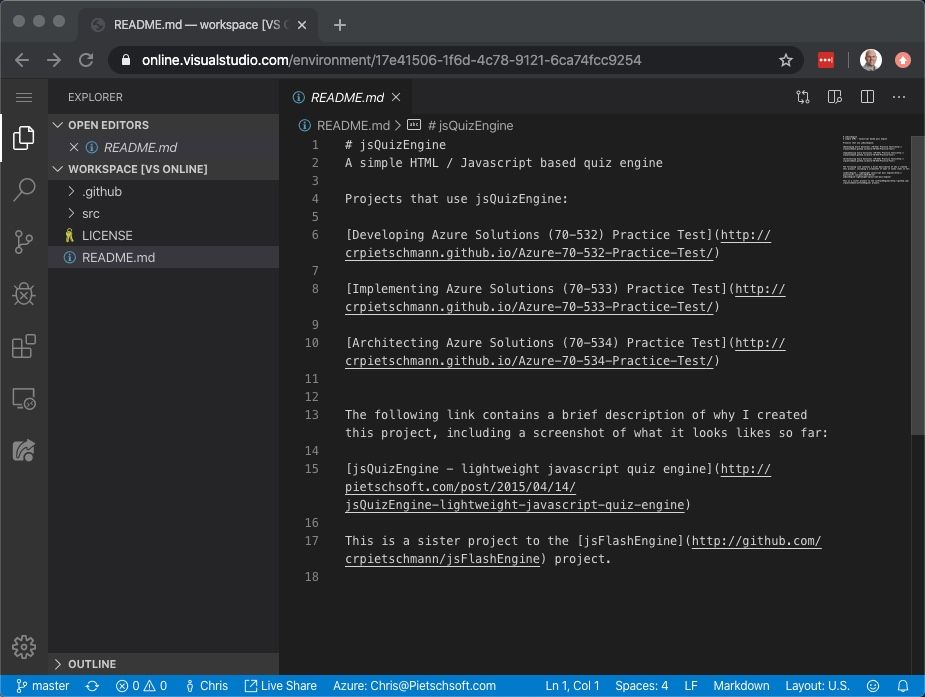Open the errors and warnings count

pyautogui.click(x=142, y=686)
